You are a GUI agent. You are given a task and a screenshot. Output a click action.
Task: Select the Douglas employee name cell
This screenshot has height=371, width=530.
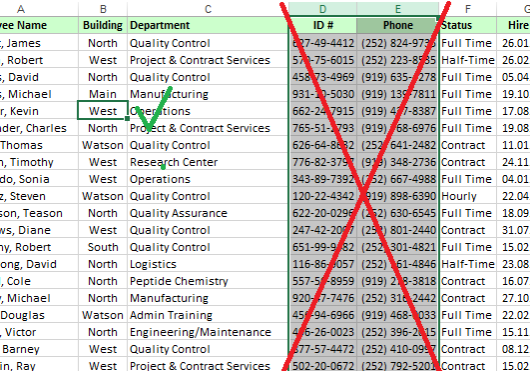39,315
